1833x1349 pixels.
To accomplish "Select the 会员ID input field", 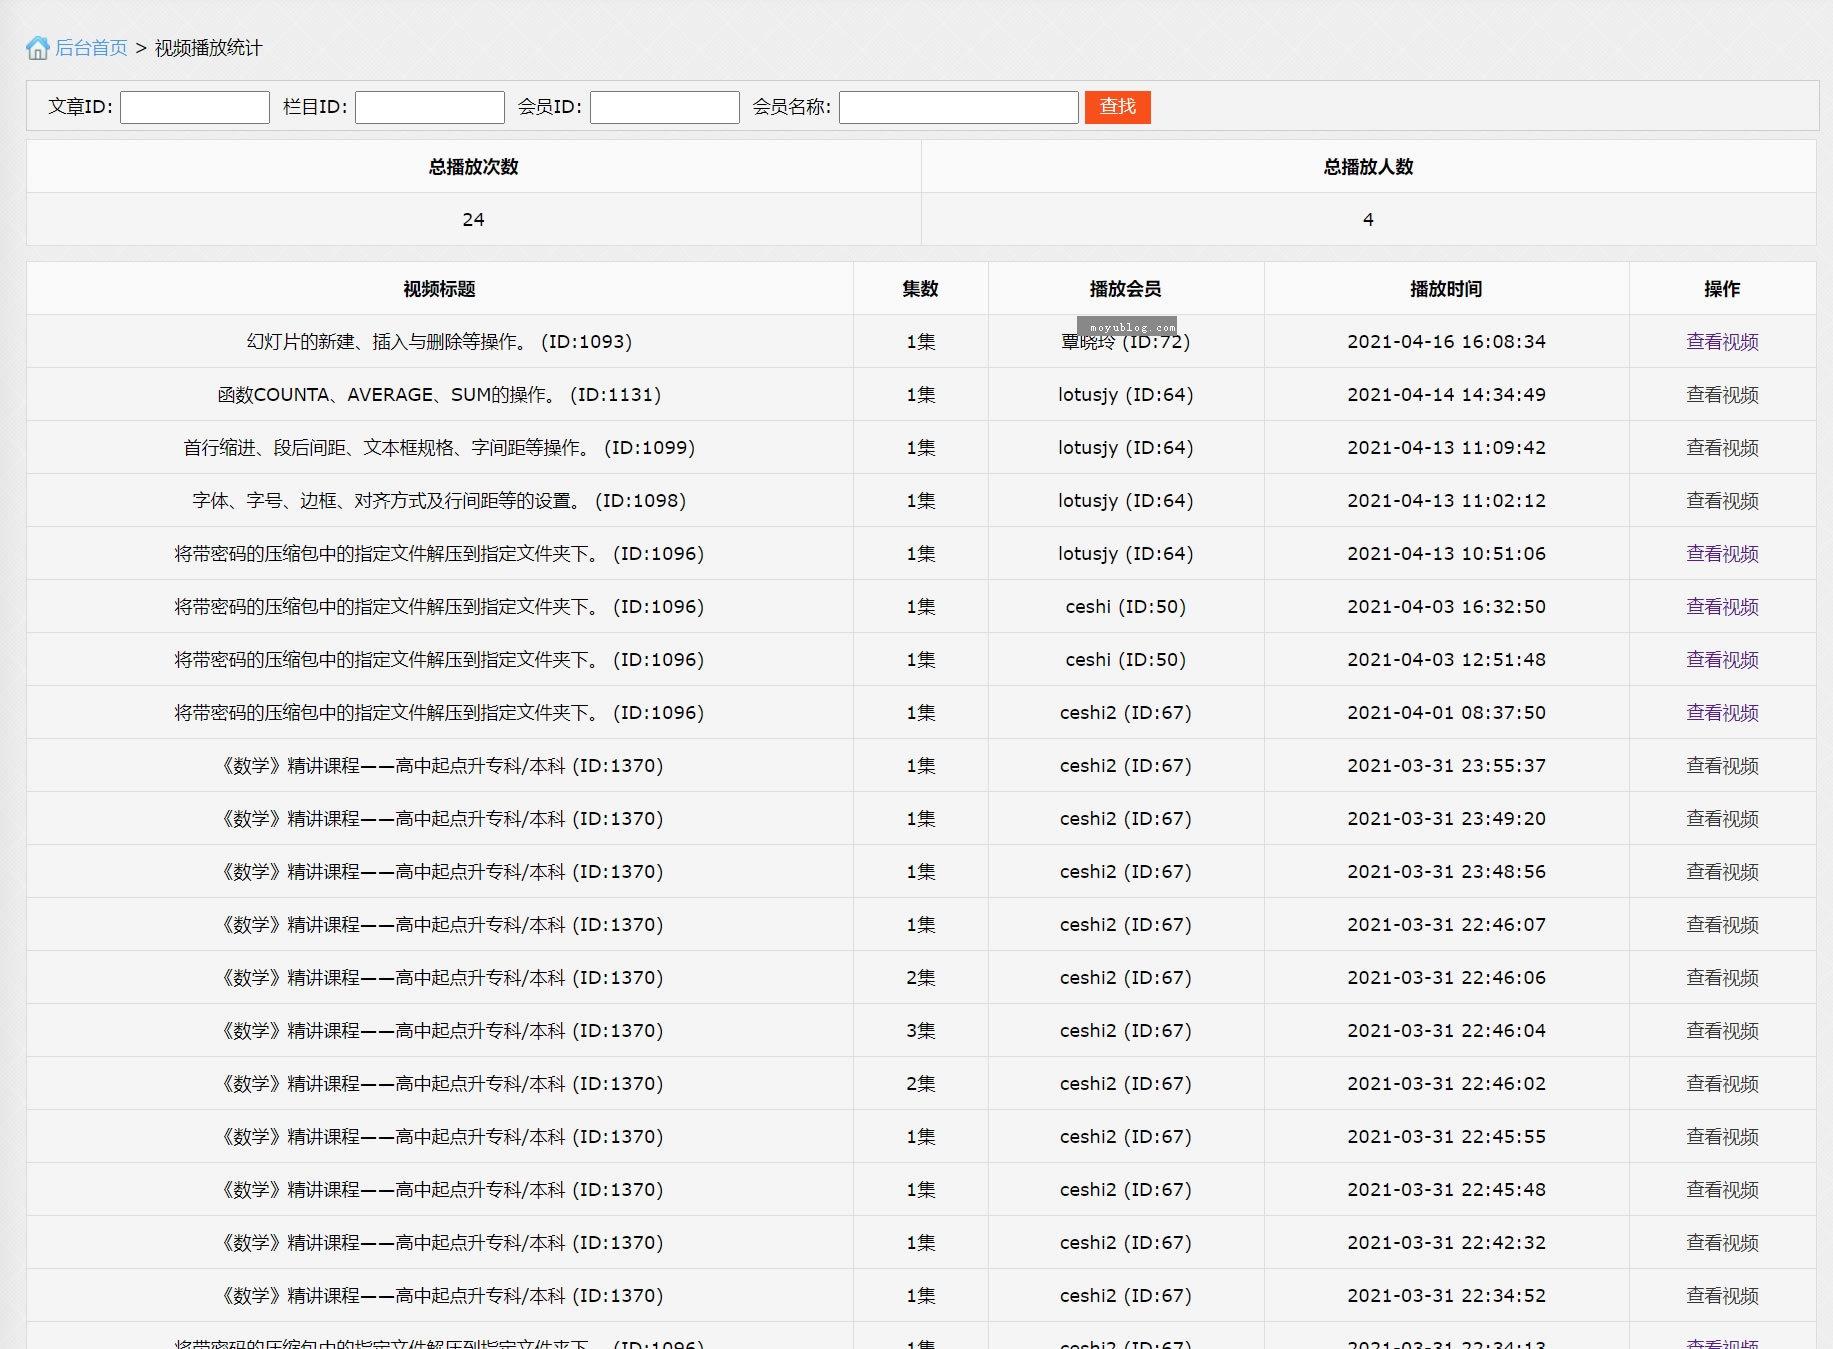I will [x=665, y=107].
